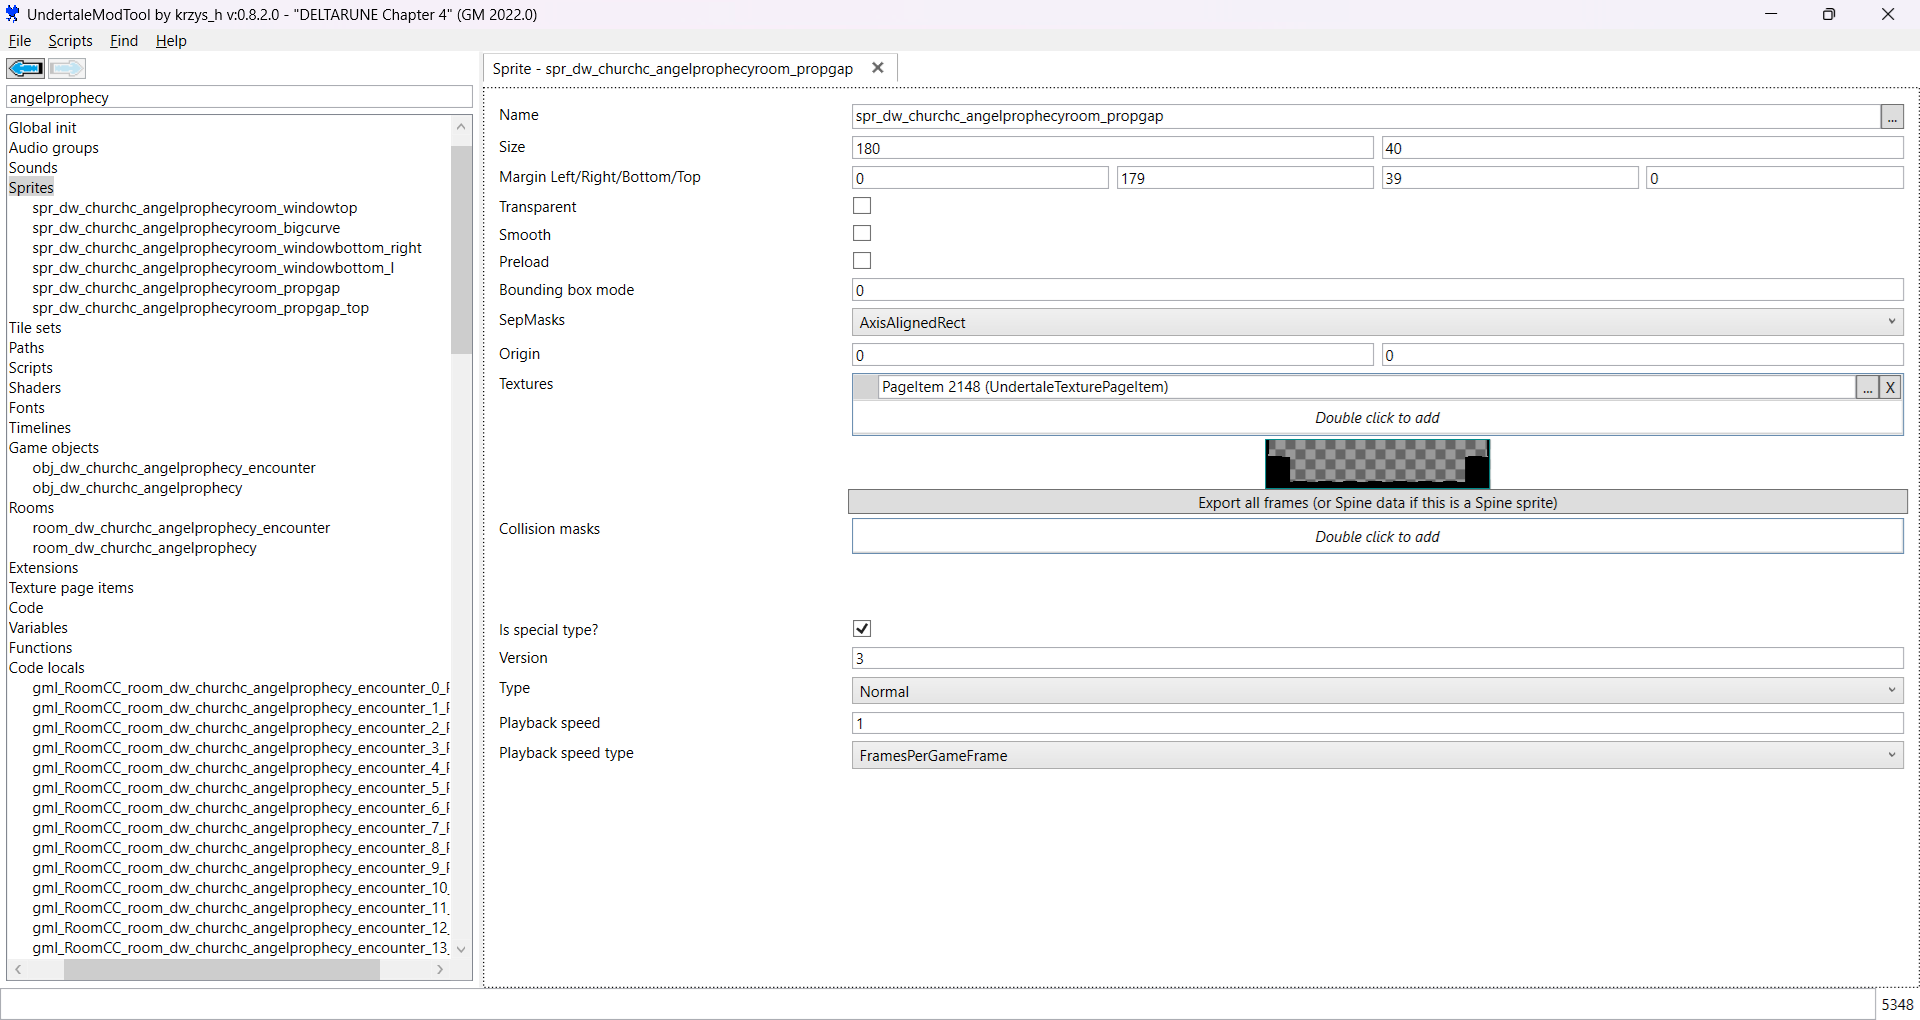Click the status bar number 5348

(x=1897, y=1004)
